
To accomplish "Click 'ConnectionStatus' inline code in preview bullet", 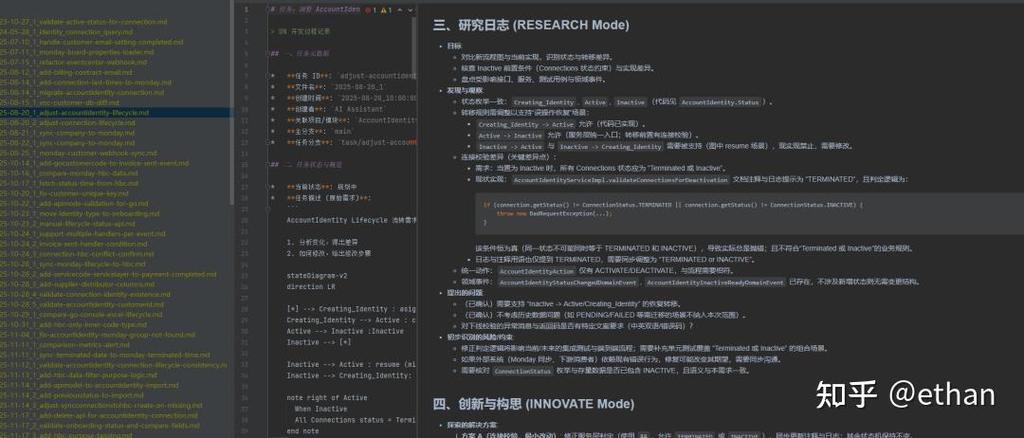I will (x=522, y=371).
